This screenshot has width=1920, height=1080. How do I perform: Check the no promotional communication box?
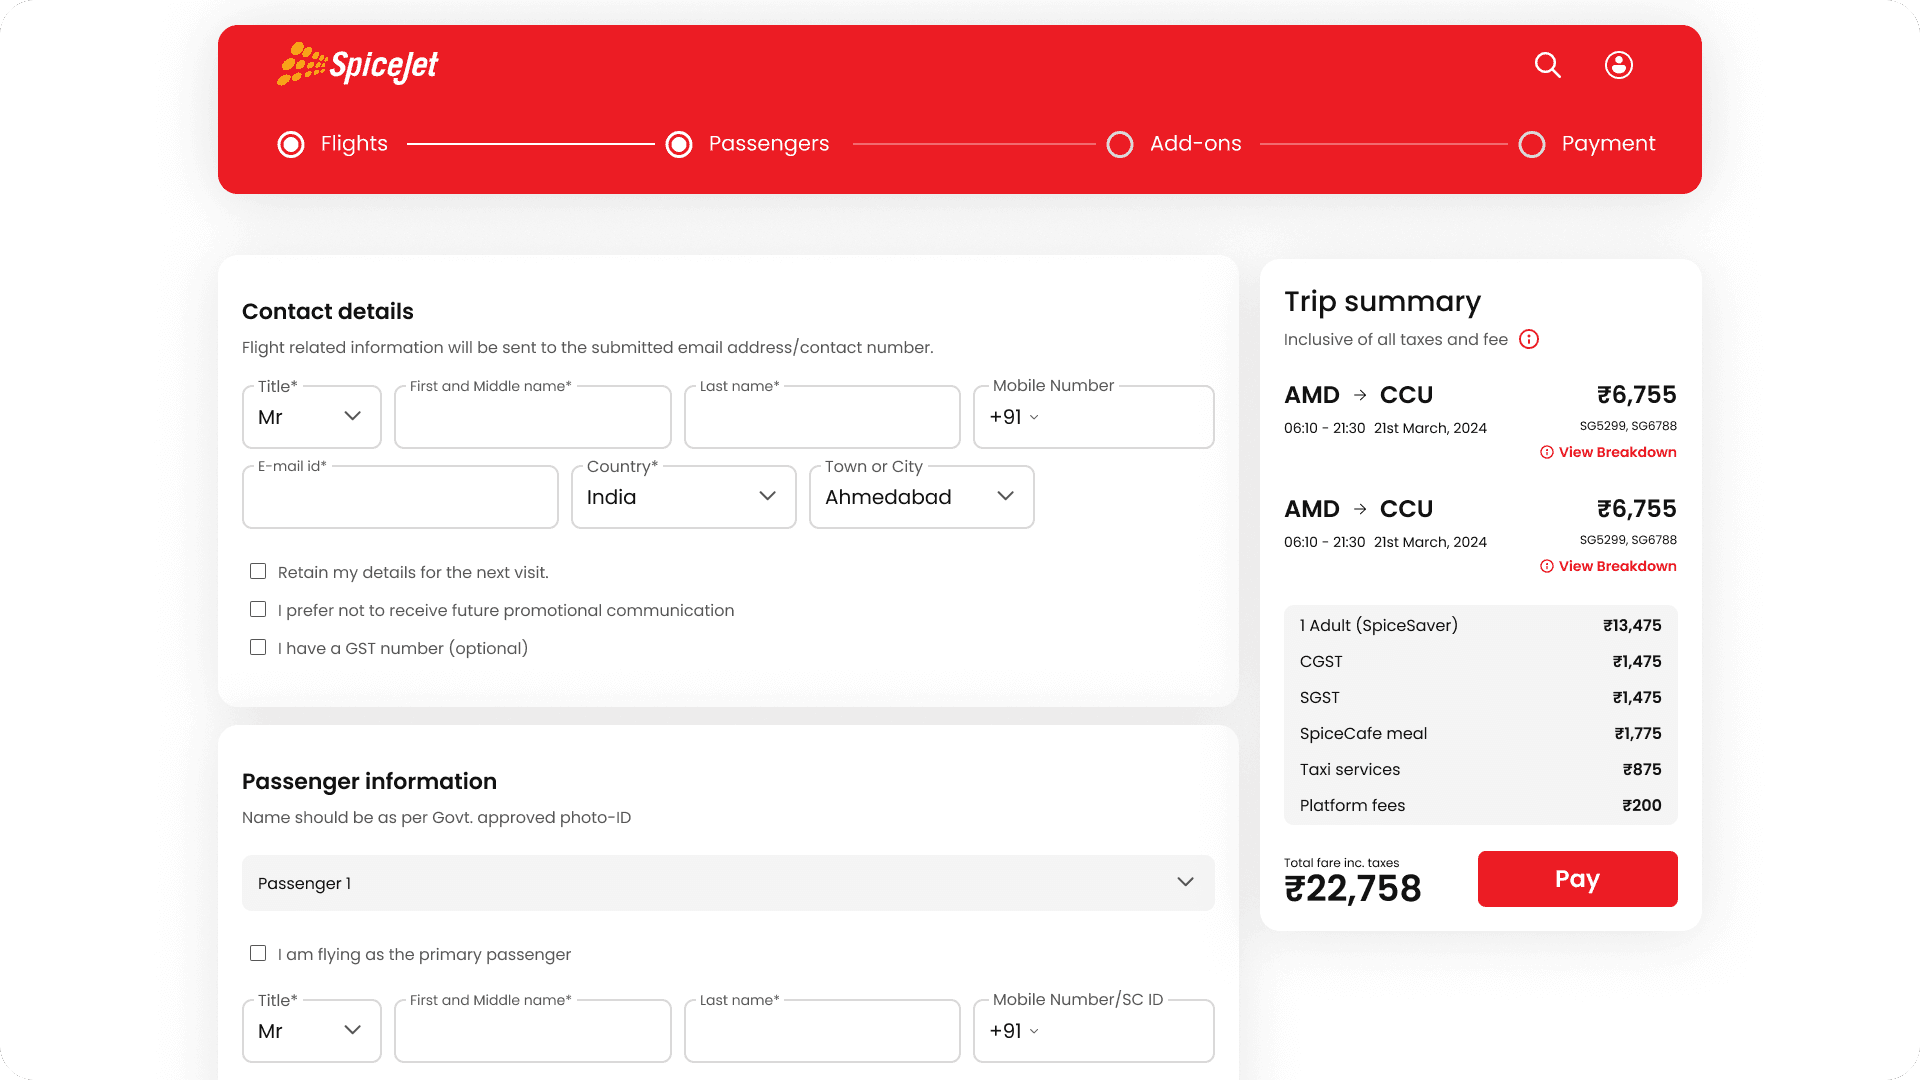(258, 609)
